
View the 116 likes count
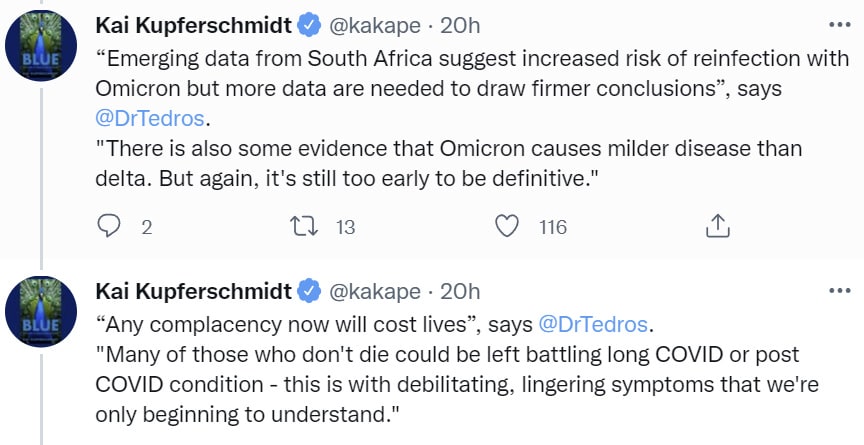(x=553, y=227)
